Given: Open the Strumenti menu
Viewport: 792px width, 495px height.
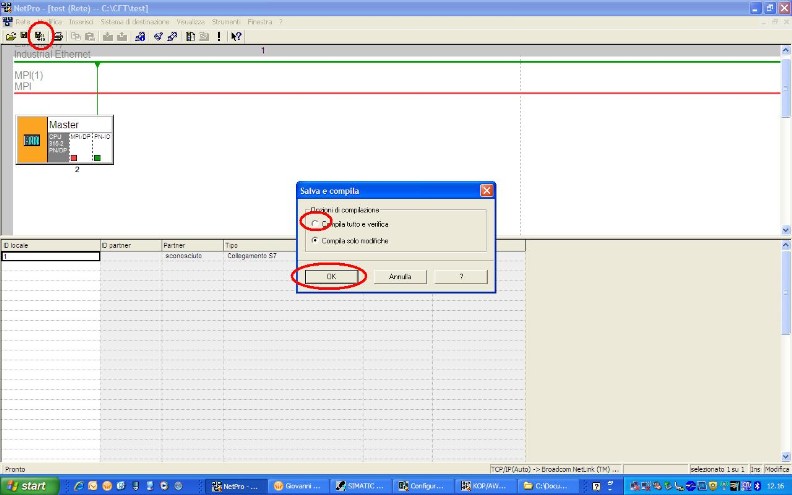Looking at the screenshot, I should [x=226, y=22].
